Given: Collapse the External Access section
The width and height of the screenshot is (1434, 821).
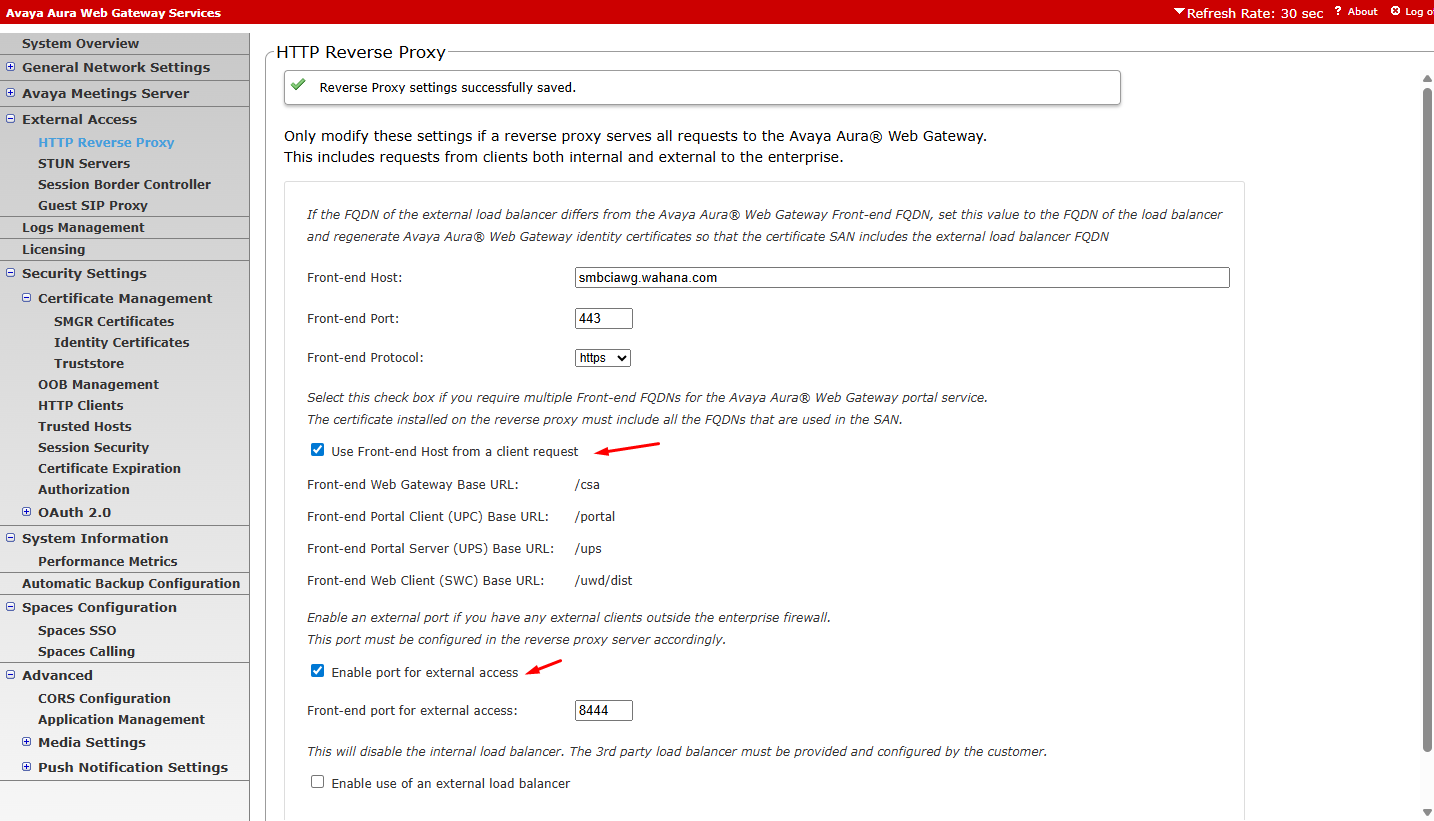Looking at the screenshot, I should (x=11, y=120).
